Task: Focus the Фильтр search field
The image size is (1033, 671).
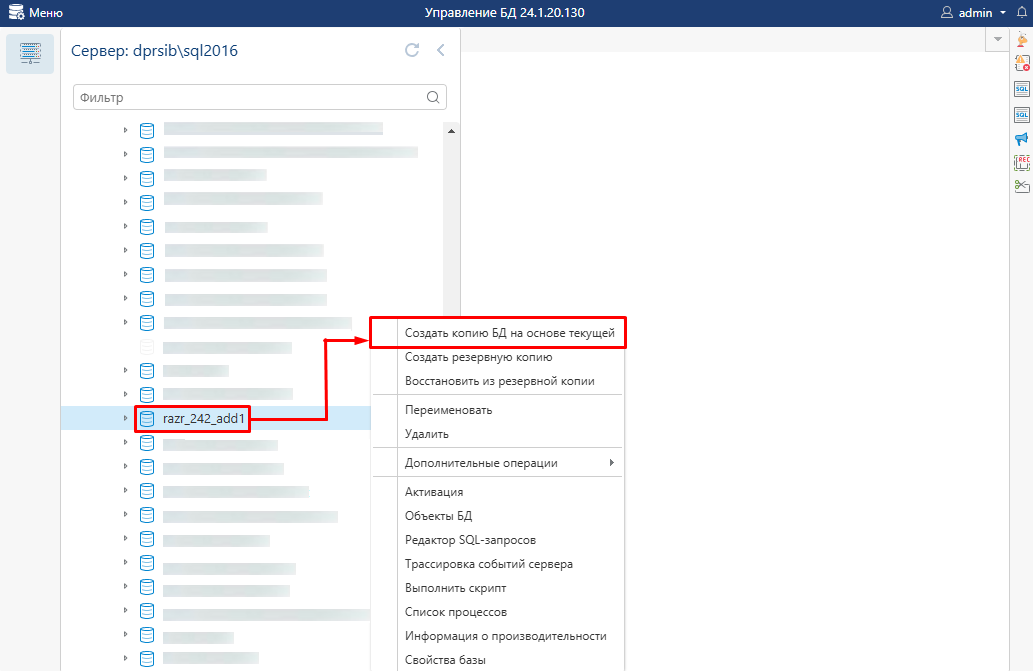Action: tap(260, 97)
